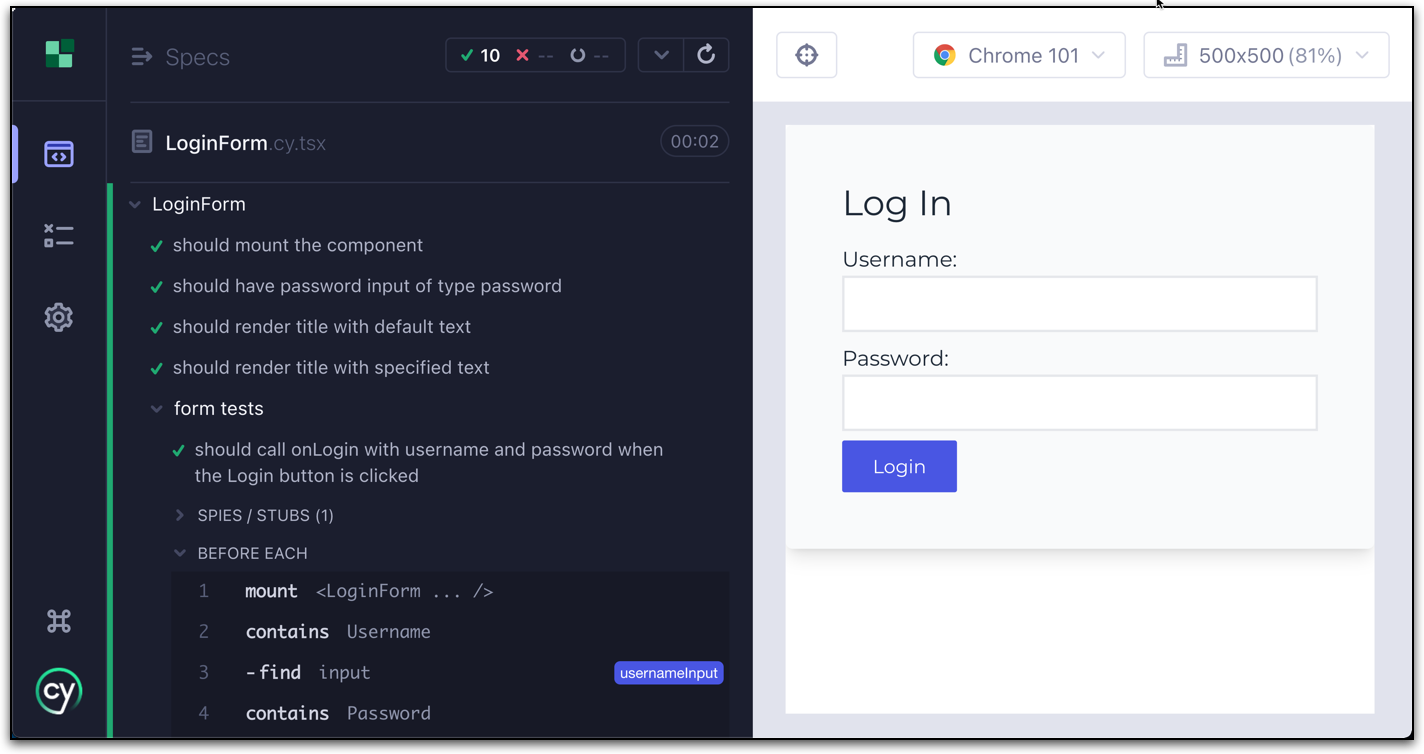Screen dimensions: 1424x754
Task: Click the Login button in the preview pane
Action: pos(898,466)
